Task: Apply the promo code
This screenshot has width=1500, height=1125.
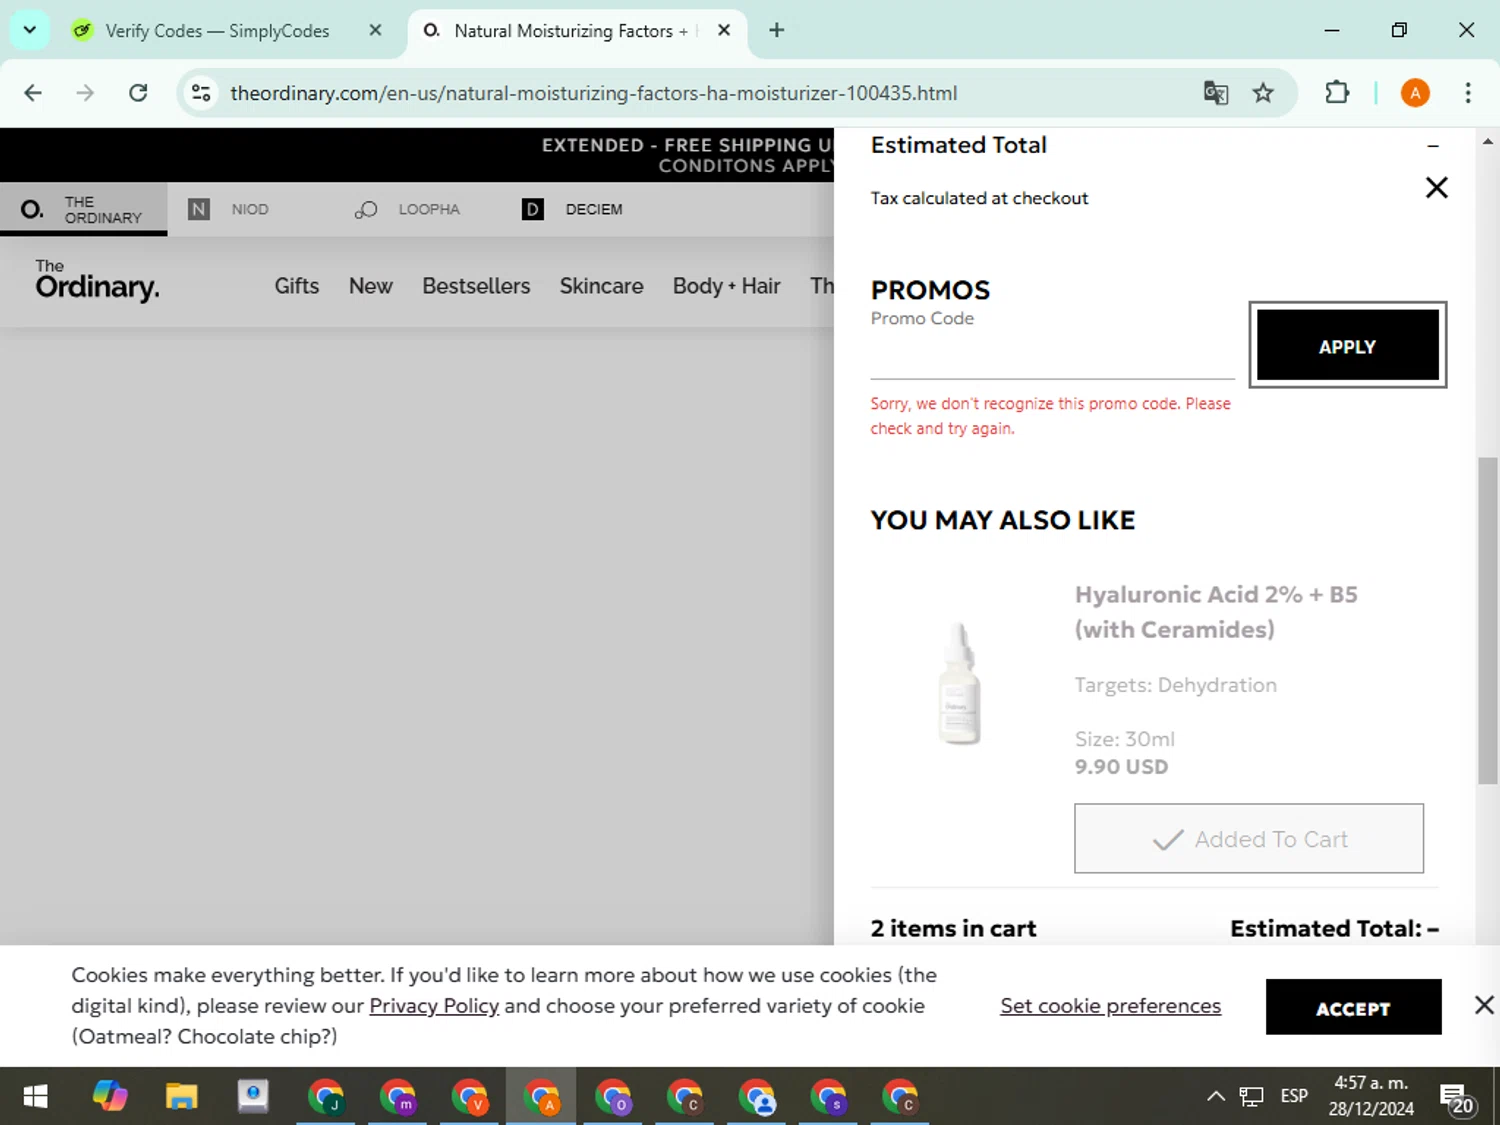Action: click(1347, 345)
